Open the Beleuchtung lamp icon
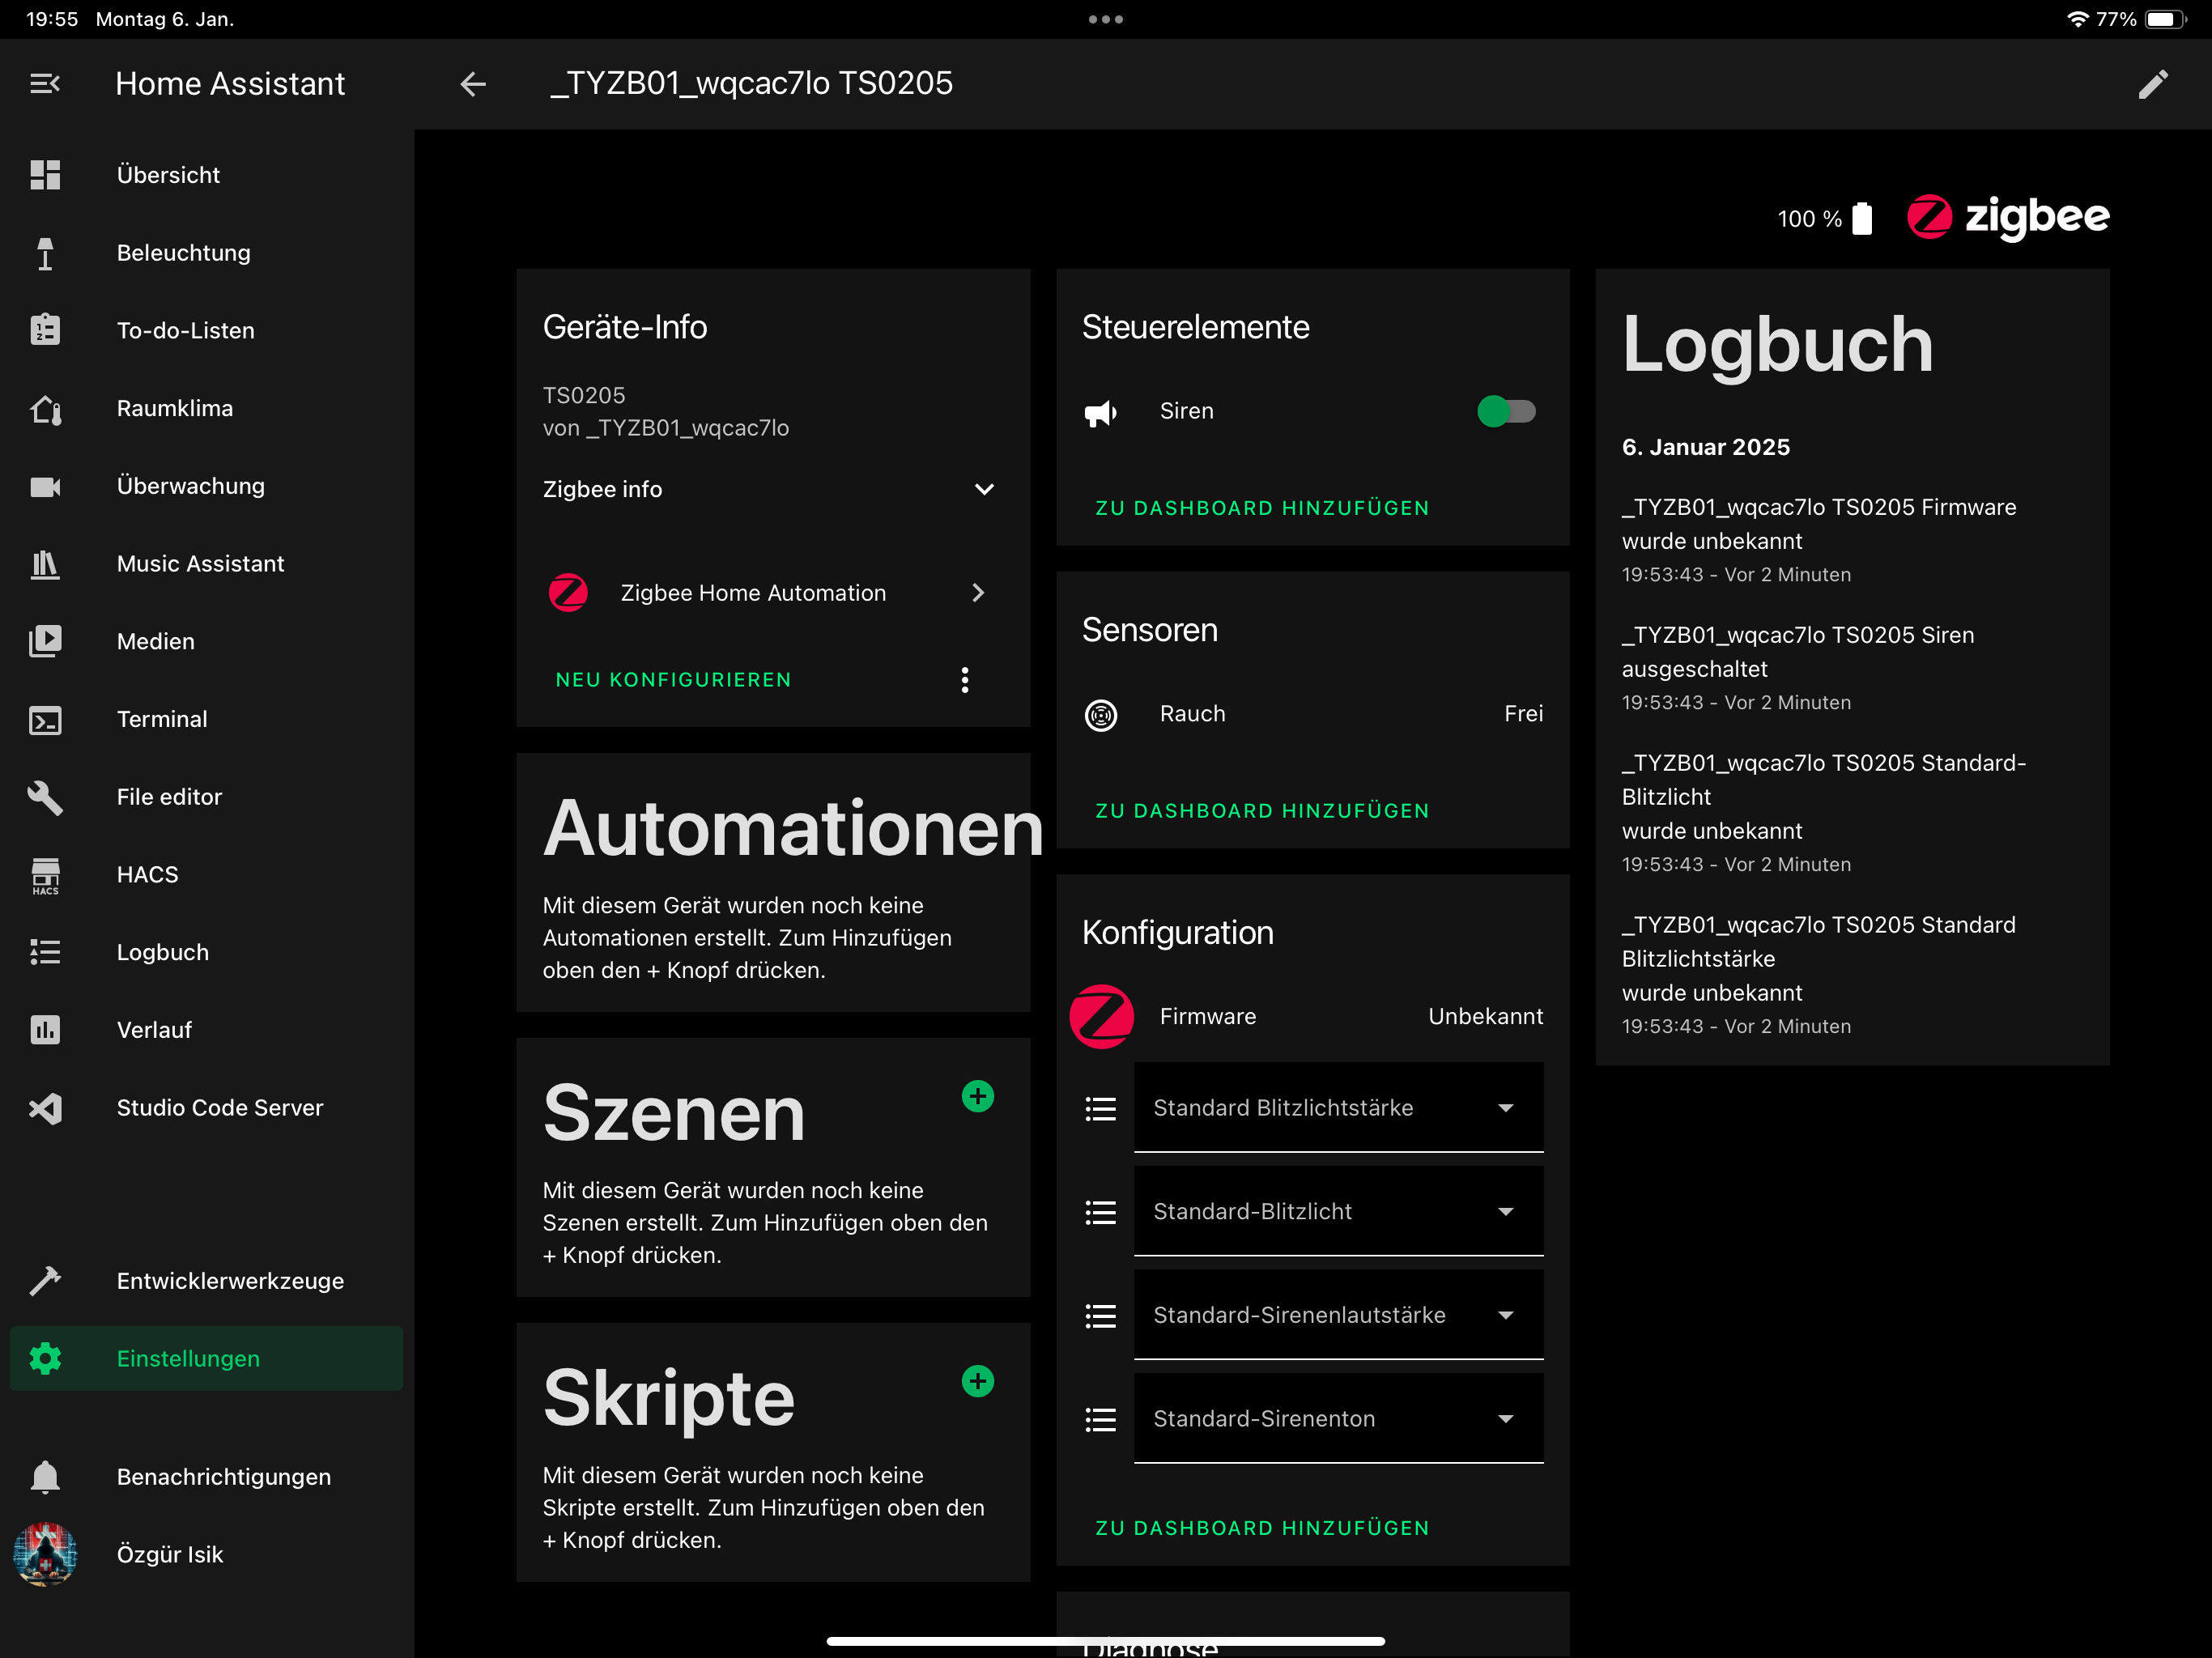Screen dimensions: 2212x1658 pyautogui.click(x=45, y=253)
